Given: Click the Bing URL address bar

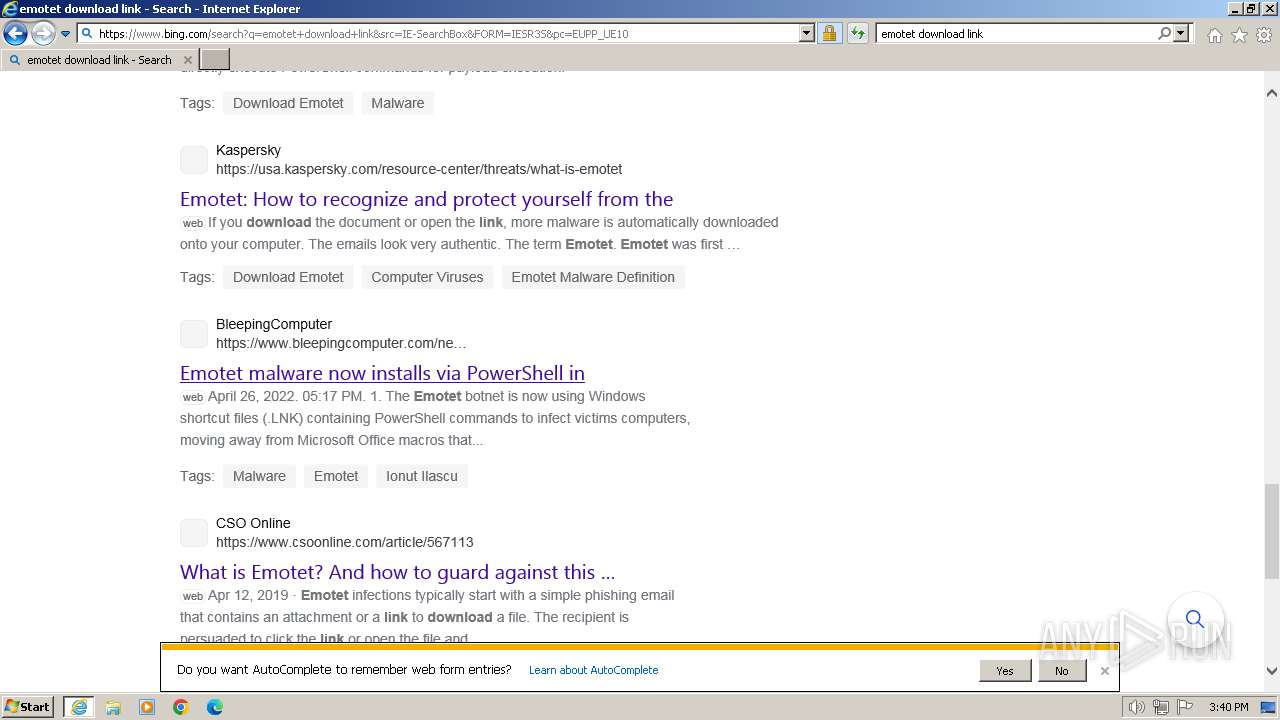Looking at the screenshot, I should [x=438, y=33].
